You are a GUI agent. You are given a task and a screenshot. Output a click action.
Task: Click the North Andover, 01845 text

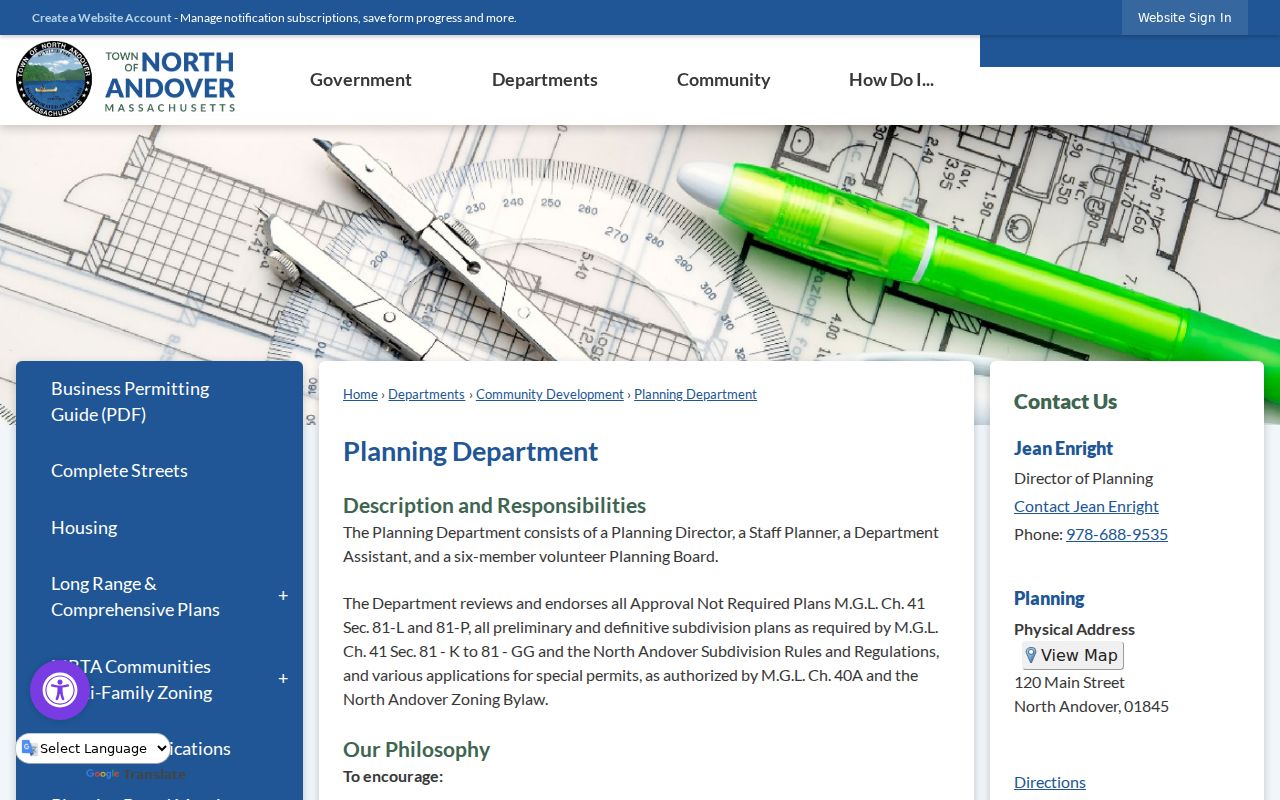coord(1091,706)
